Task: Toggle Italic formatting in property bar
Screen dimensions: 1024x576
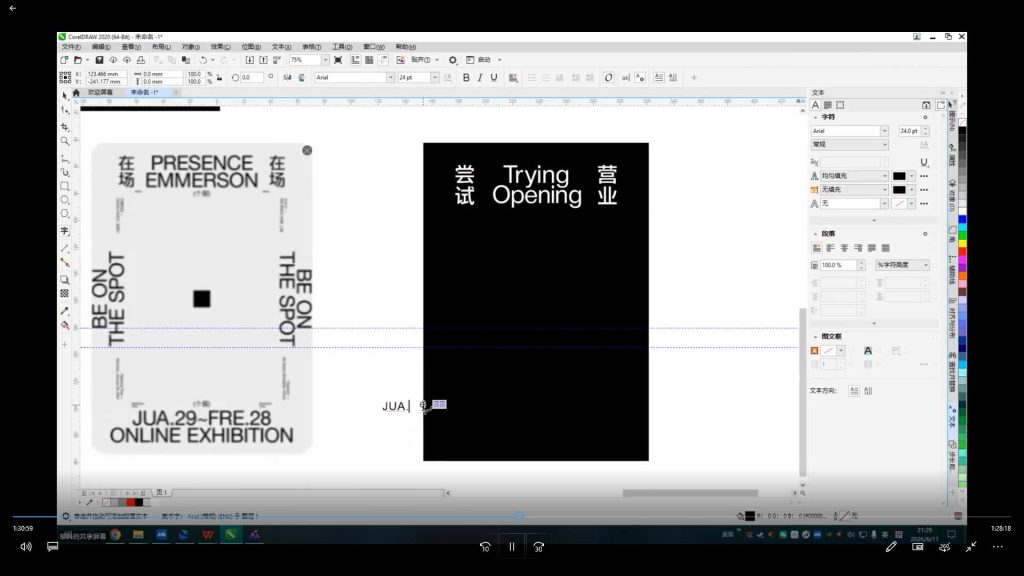Action: click(480, 78)
